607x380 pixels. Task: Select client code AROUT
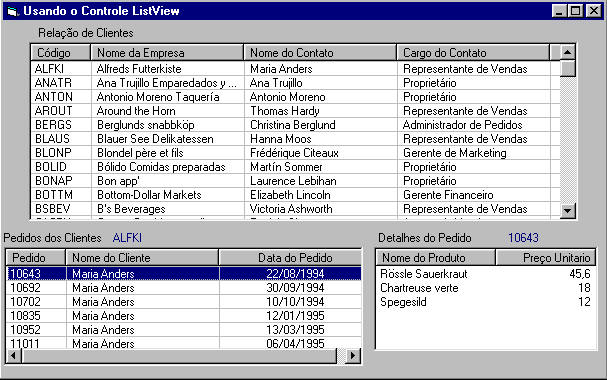(x=53, y=111)
